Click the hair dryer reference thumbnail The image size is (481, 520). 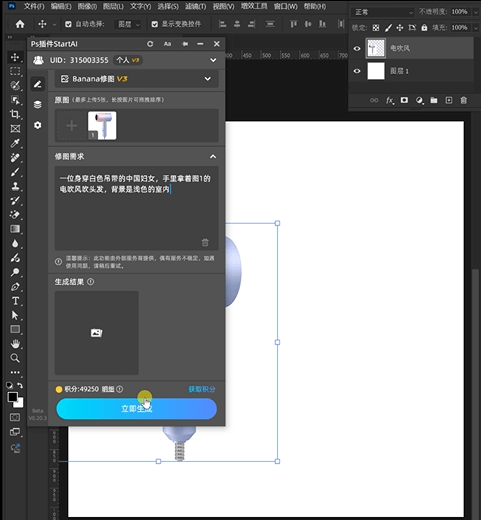[x=102, y=126]
